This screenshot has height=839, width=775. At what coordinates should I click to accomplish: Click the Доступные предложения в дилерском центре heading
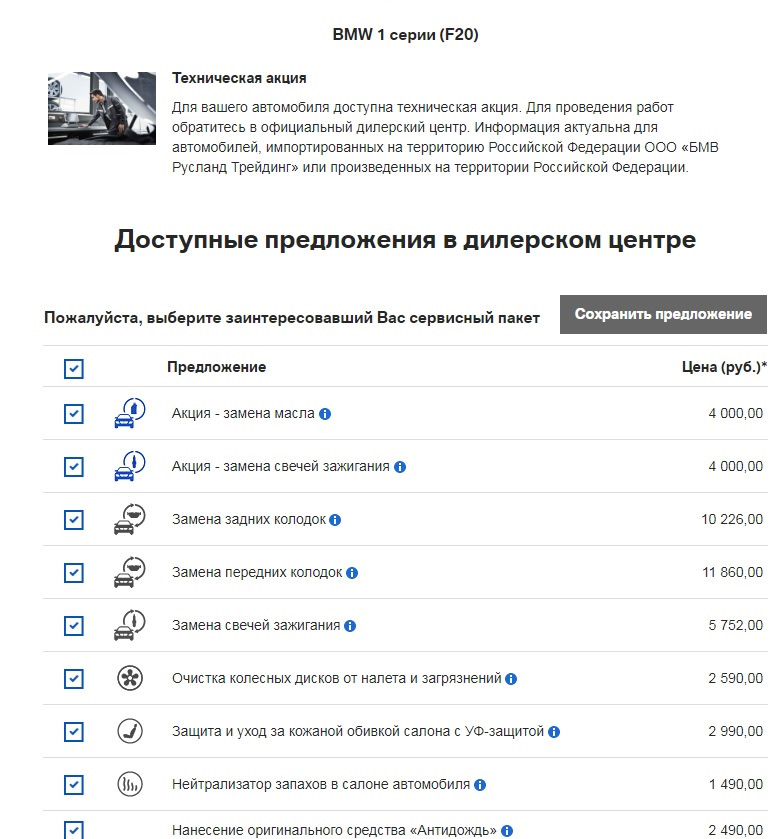click(405, 239)
